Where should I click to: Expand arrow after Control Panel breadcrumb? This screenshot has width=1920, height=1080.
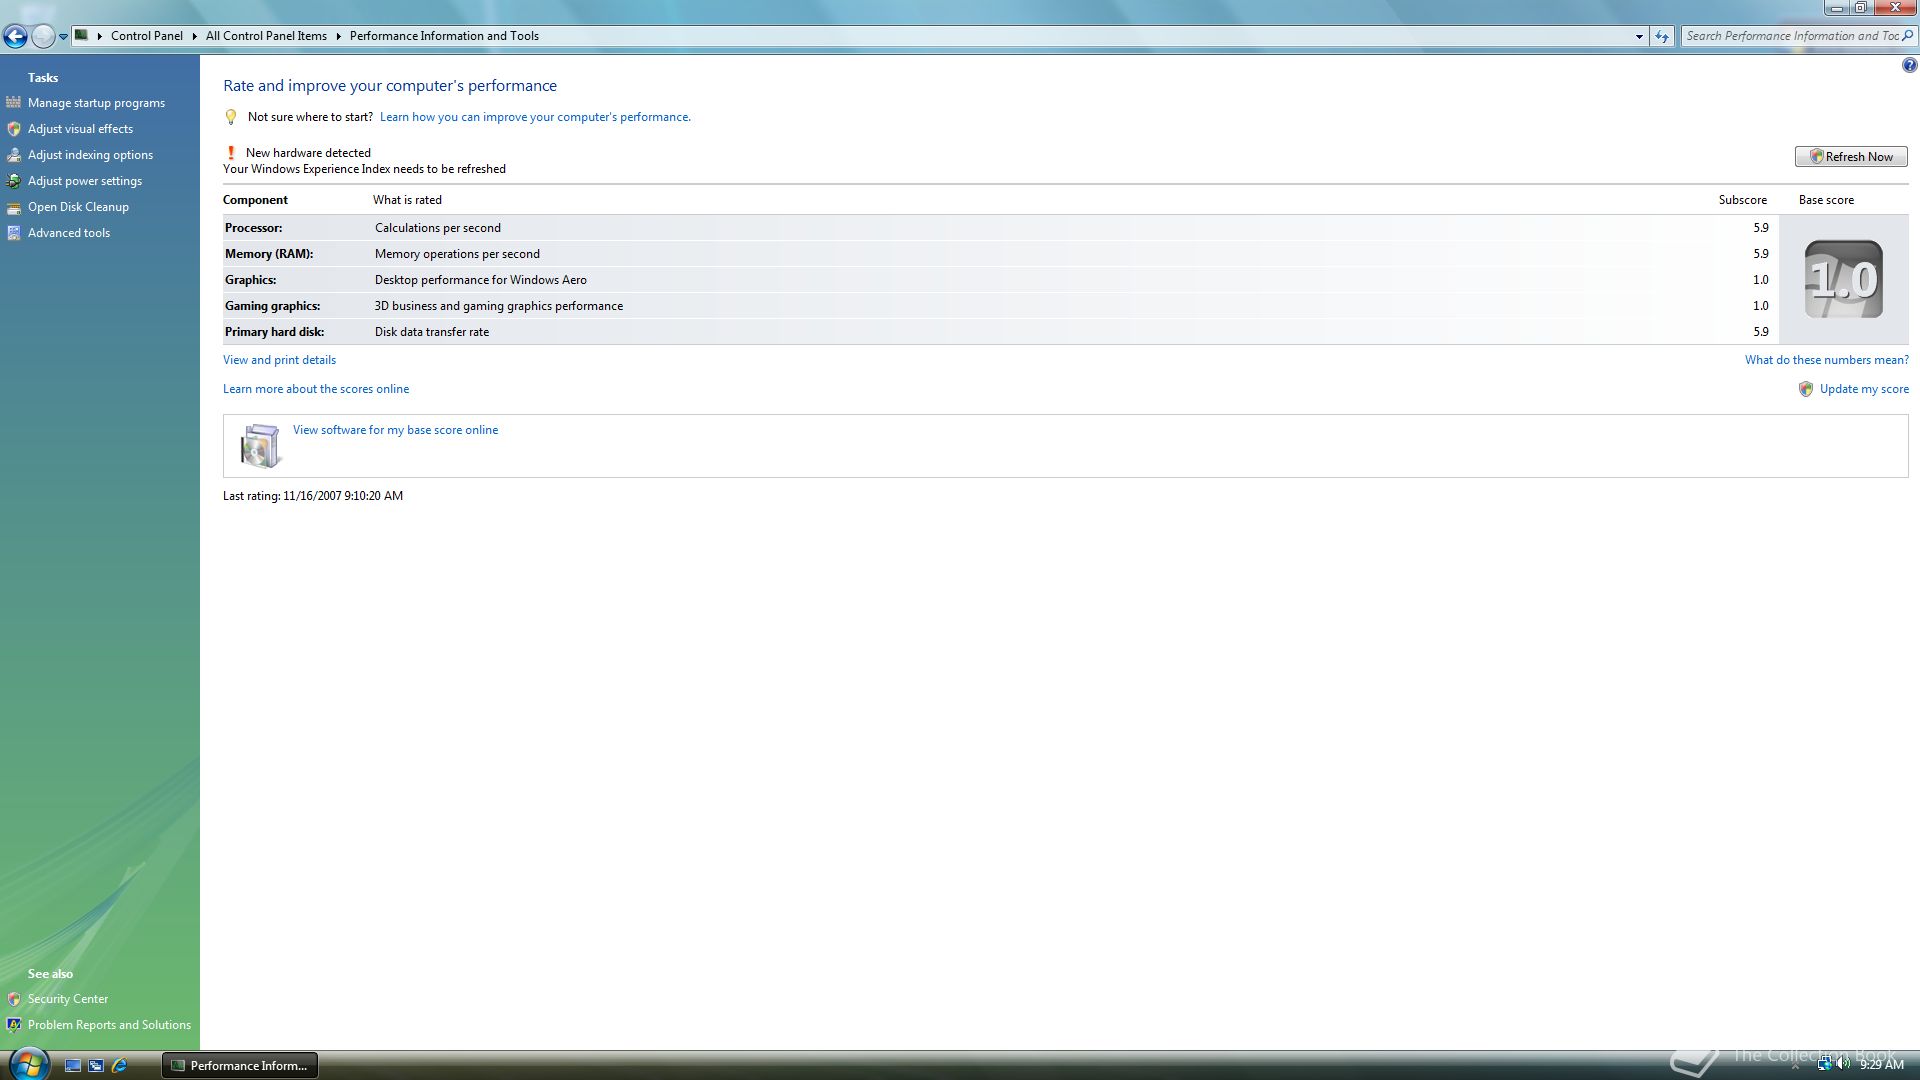pyautogui.click(x=194, y=36)
